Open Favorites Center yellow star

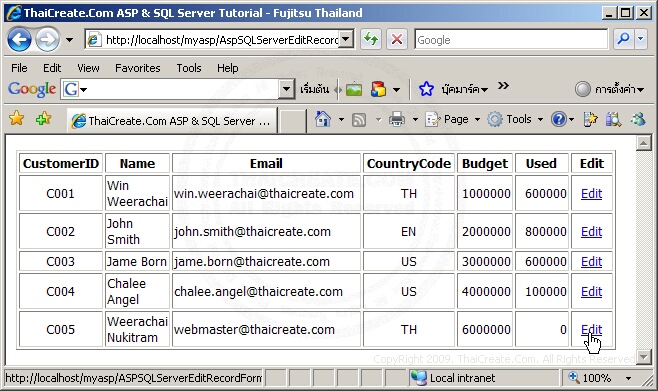tap(16, 119)
